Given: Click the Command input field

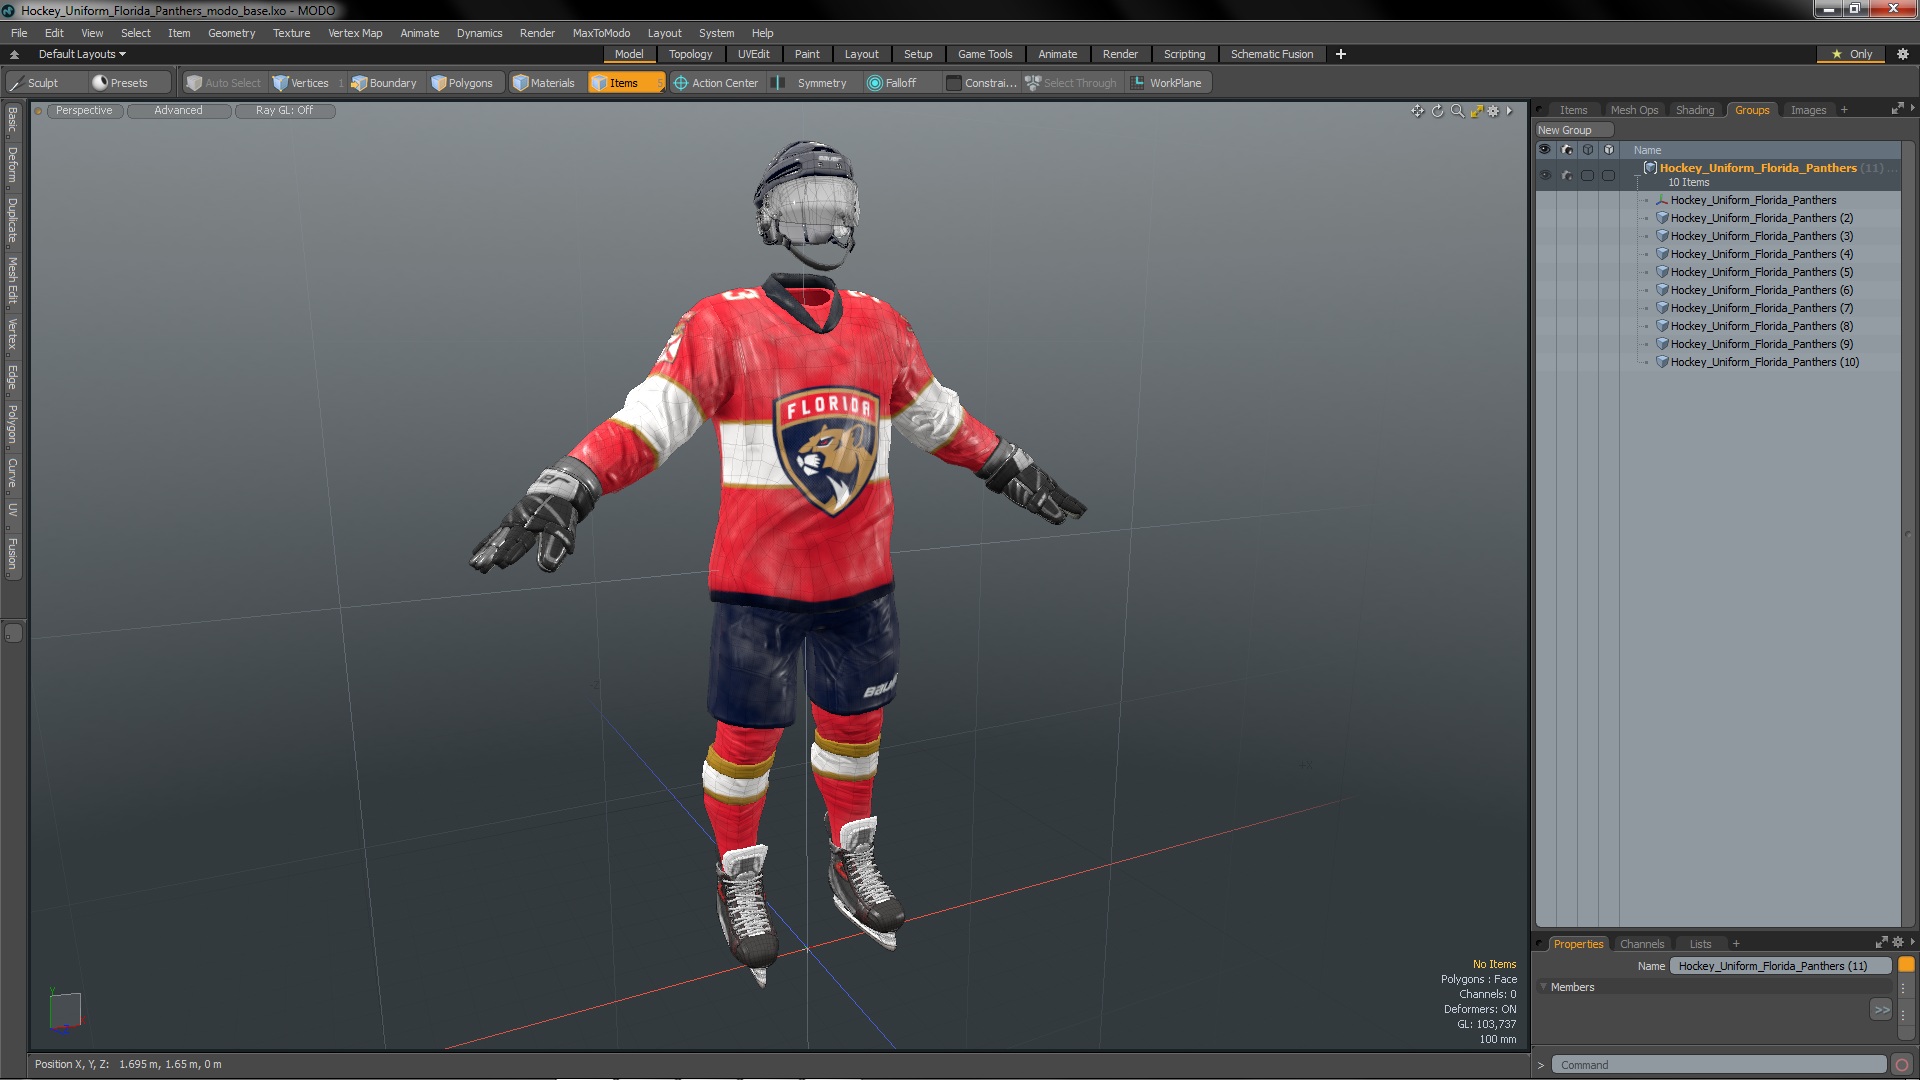Looking at the screenshot, I should pyautogui.click(x=1720, y=1065).
